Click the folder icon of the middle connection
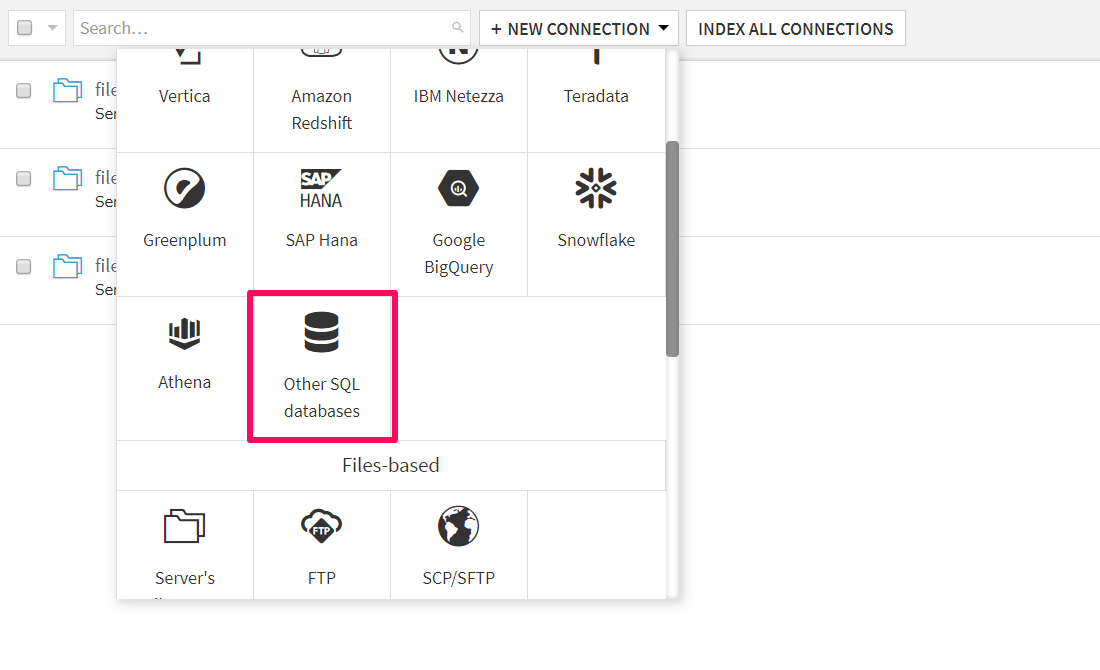This screenshot has width=1100, height=670. click(x=67, y=178)
